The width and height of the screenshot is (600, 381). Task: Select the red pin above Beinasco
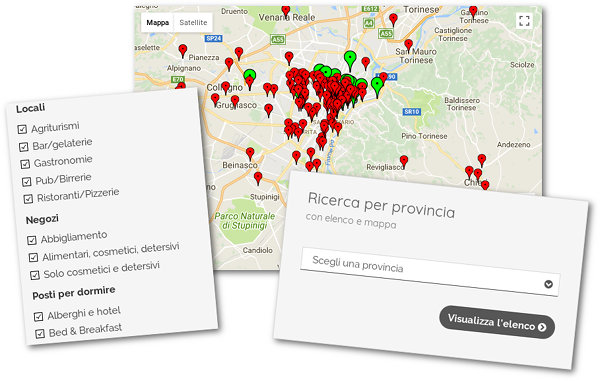pos(250,154)
